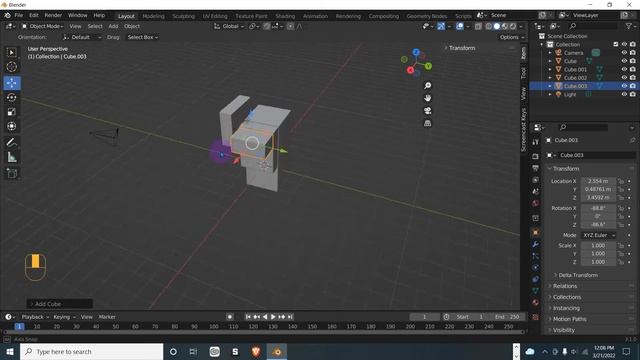Click the viewport pan hand icon
Image resolution: width=640 pixels, height=360 pixels.
click(427, 98)
